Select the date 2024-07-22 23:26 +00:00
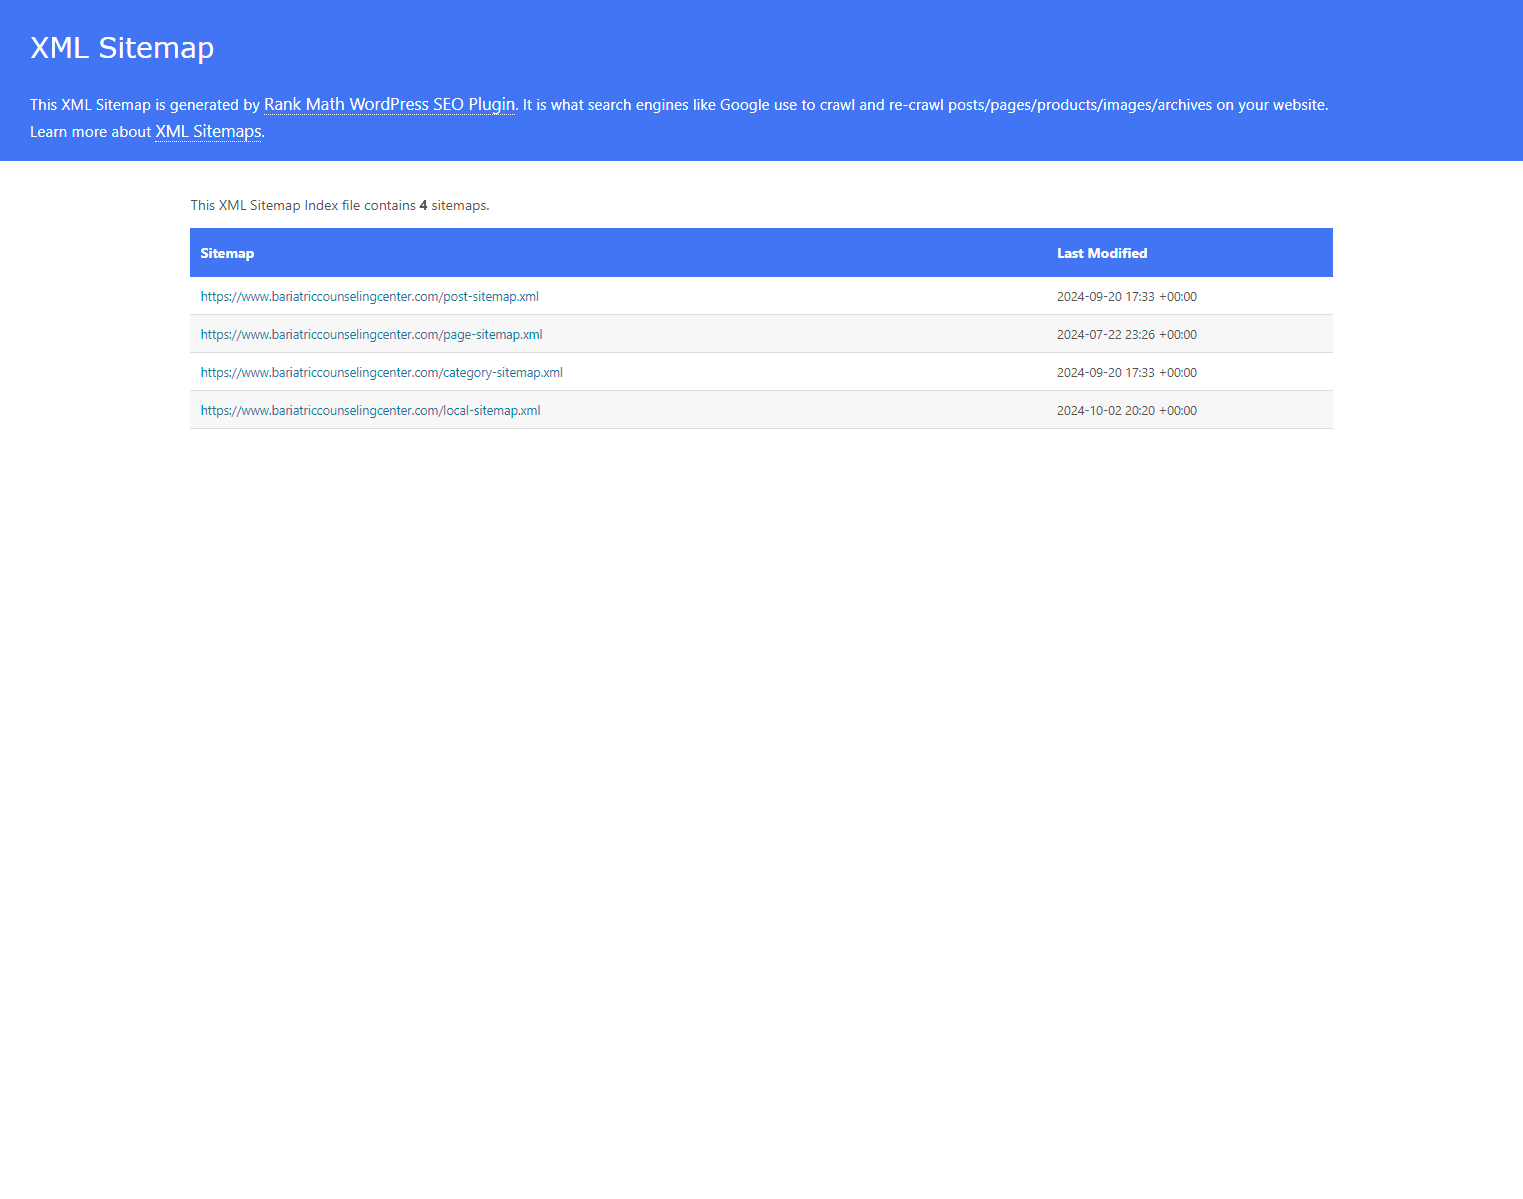1523x1199 pixels. point(1127,334)
